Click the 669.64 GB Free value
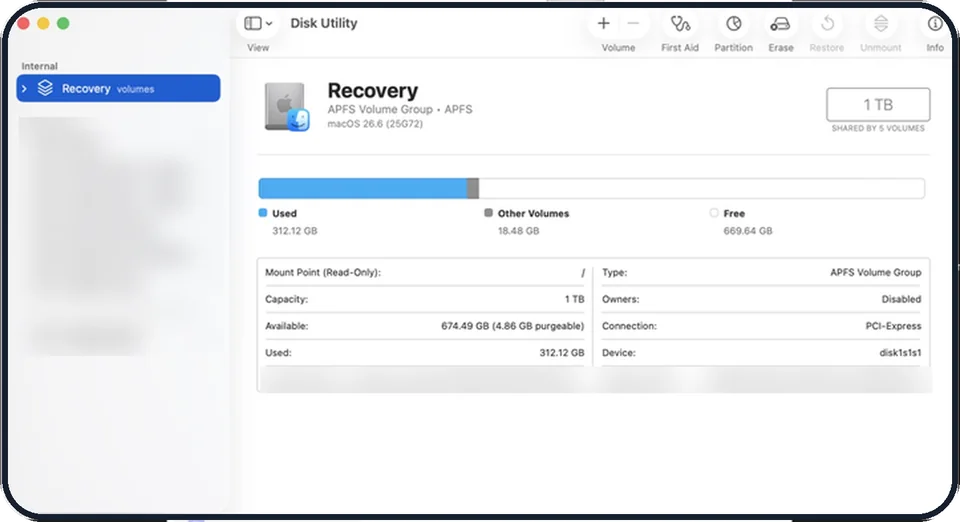Viewport: 960px width, 522px height. pos(748,231)
